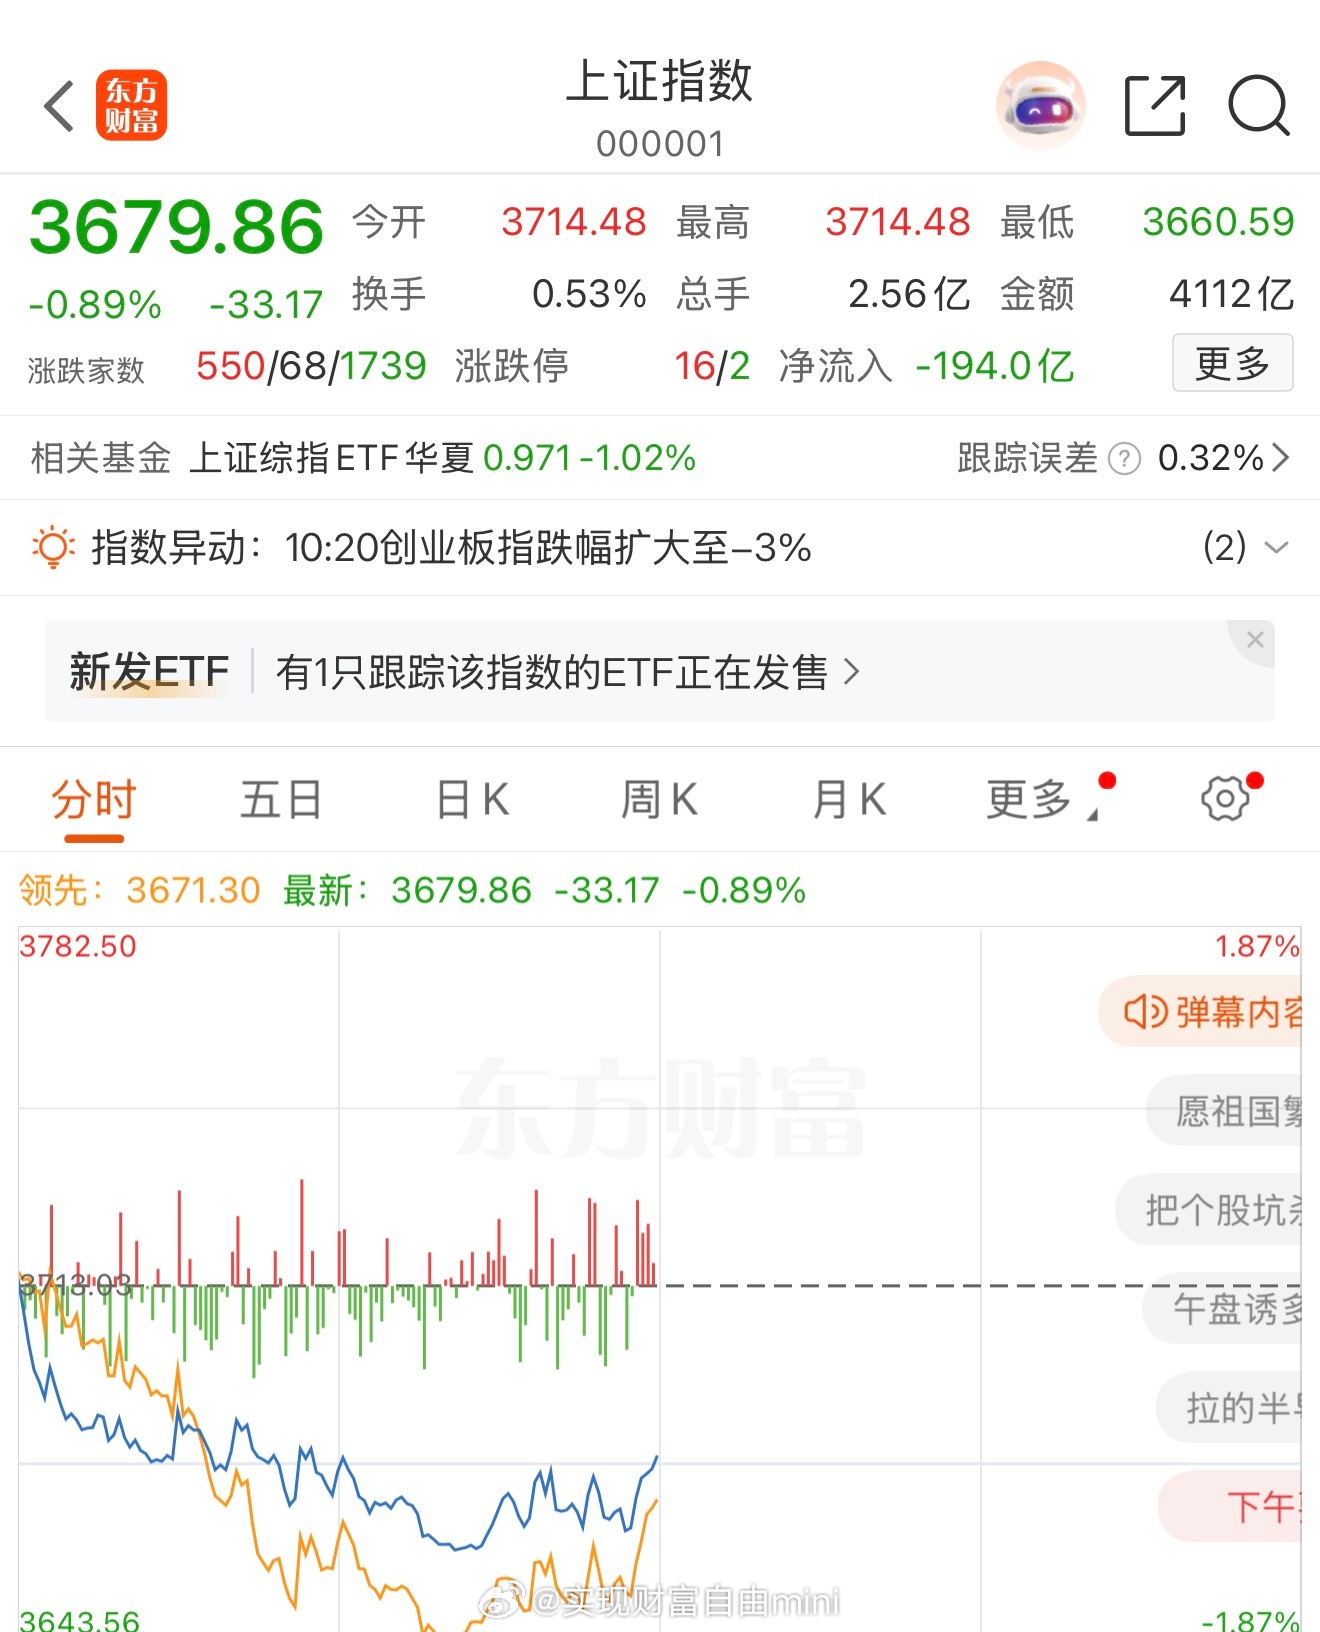Click the 更多 button beside 金额

tap(1233, 363)
